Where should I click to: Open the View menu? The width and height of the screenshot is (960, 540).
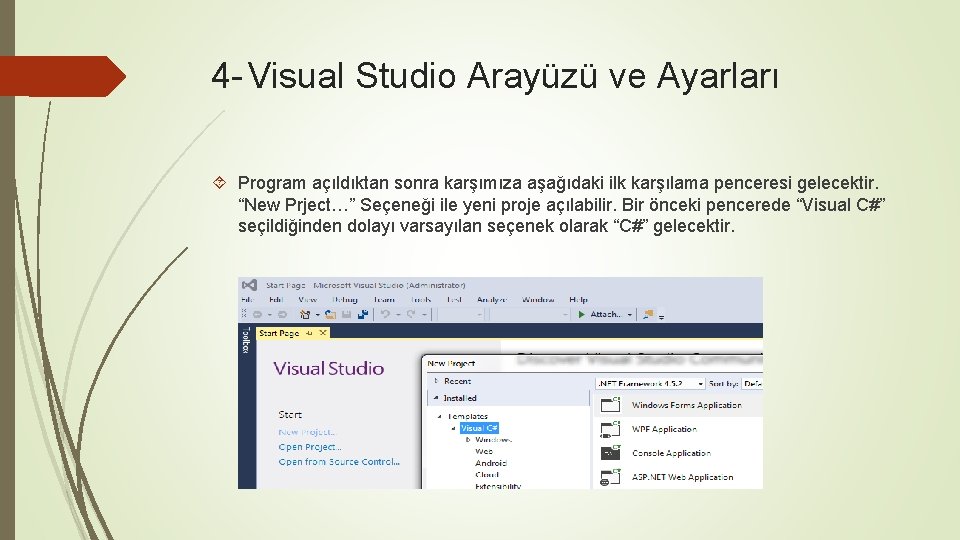click(x=307, y=299)
